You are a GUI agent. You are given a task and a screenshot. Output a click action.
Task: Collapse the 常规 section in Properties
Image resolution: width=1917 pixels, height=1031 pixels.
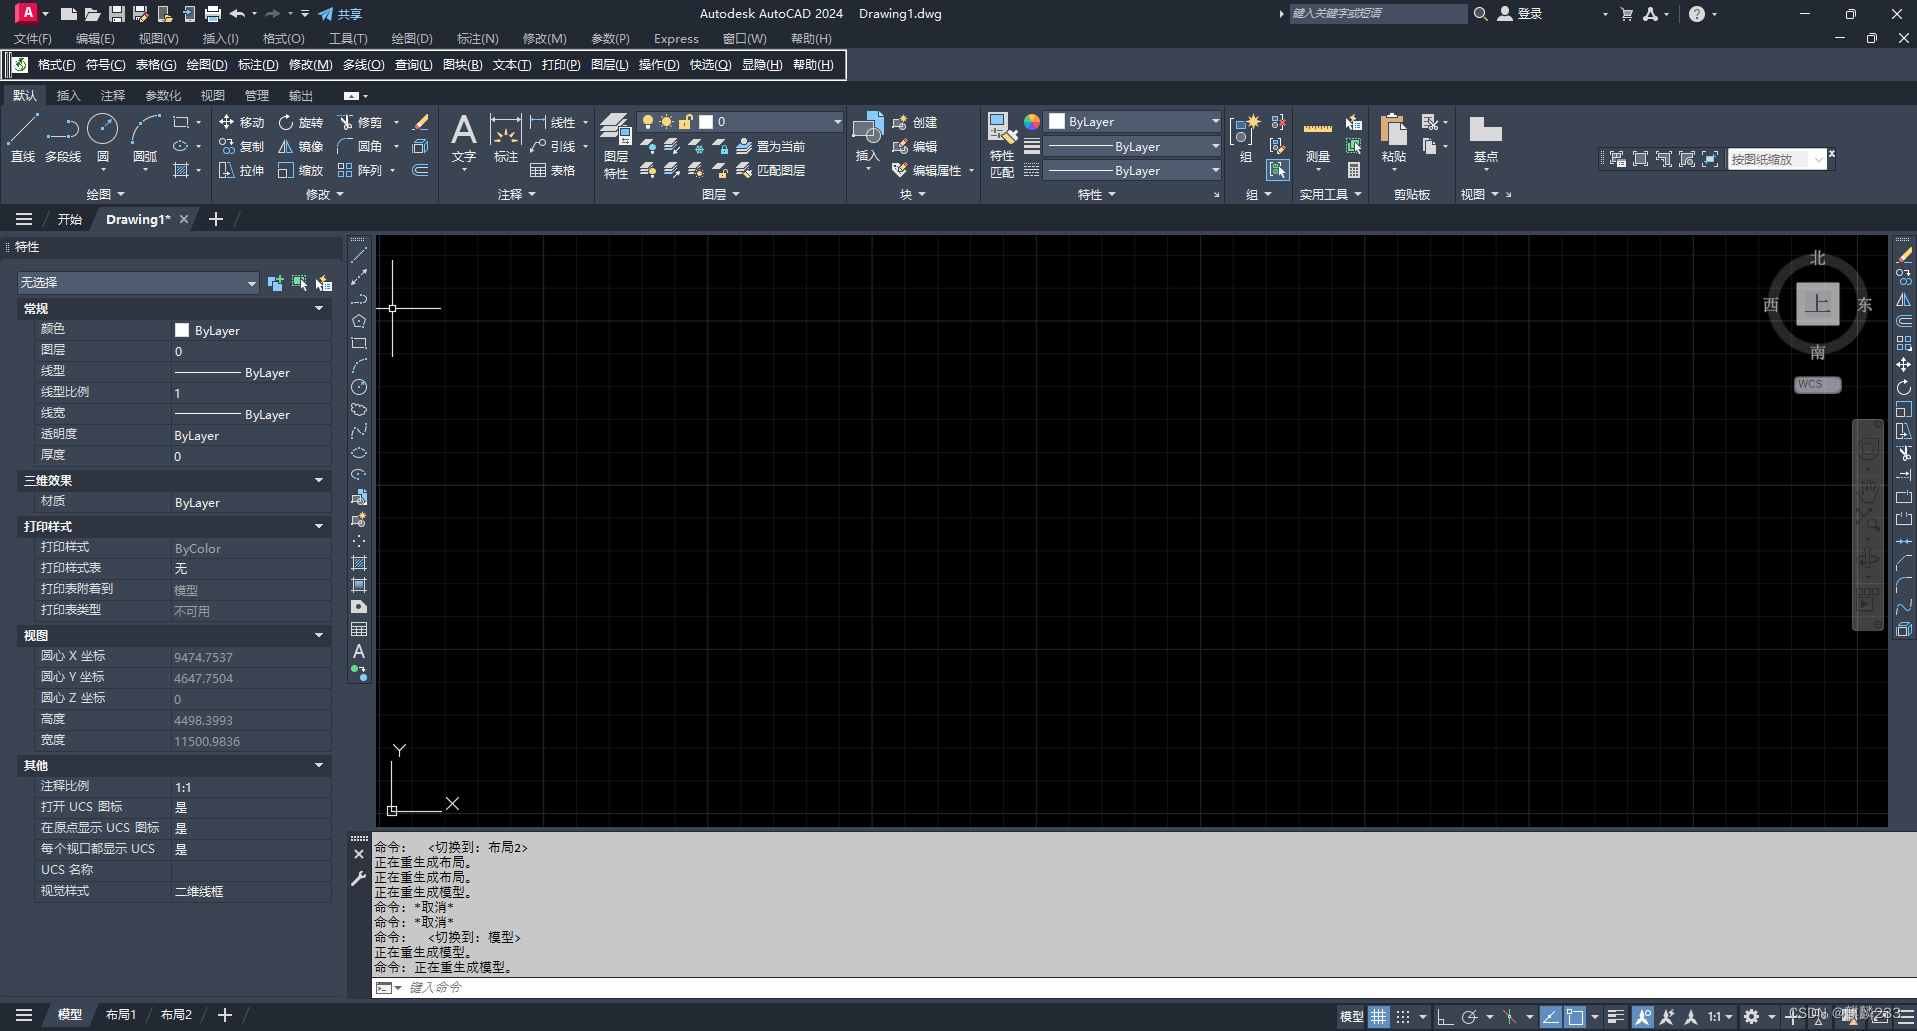319,308
